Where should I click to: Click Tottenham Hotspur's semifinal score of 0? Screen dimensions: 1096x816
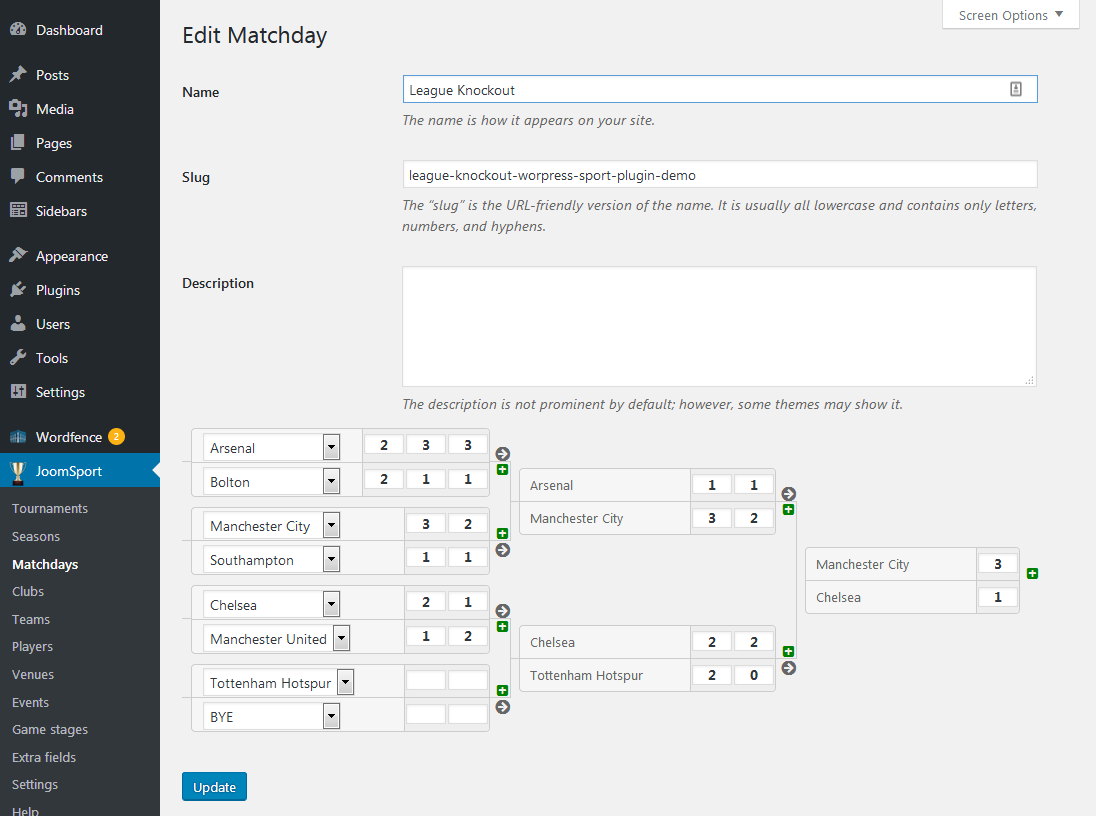tap(754, 675)
